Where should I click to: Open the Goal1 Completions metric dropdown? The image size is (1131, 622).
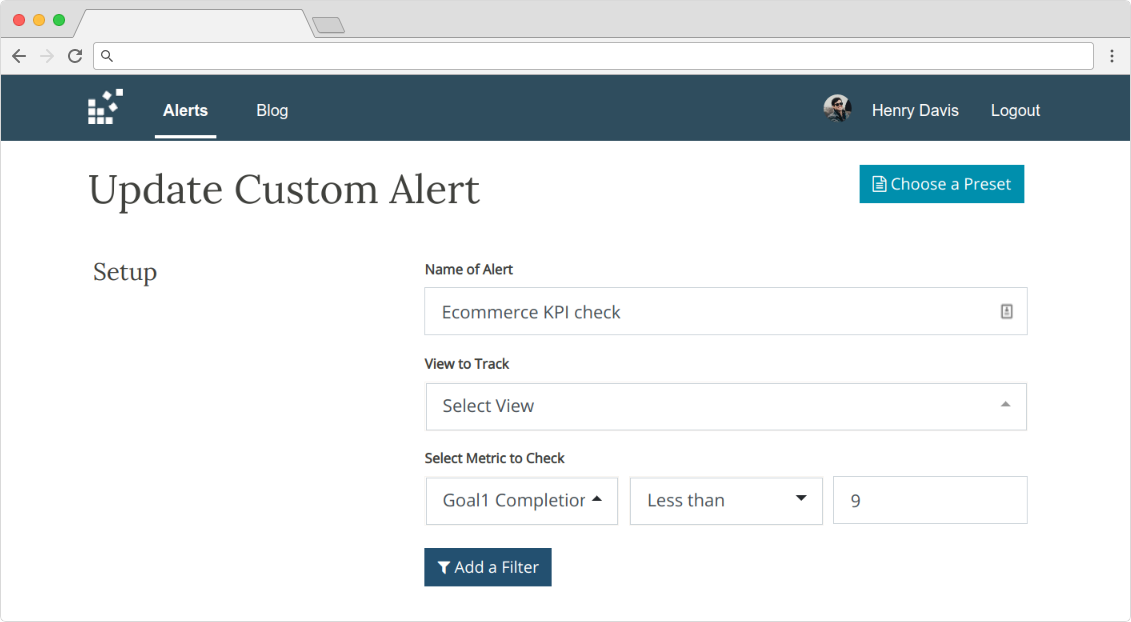click(522, 500)
